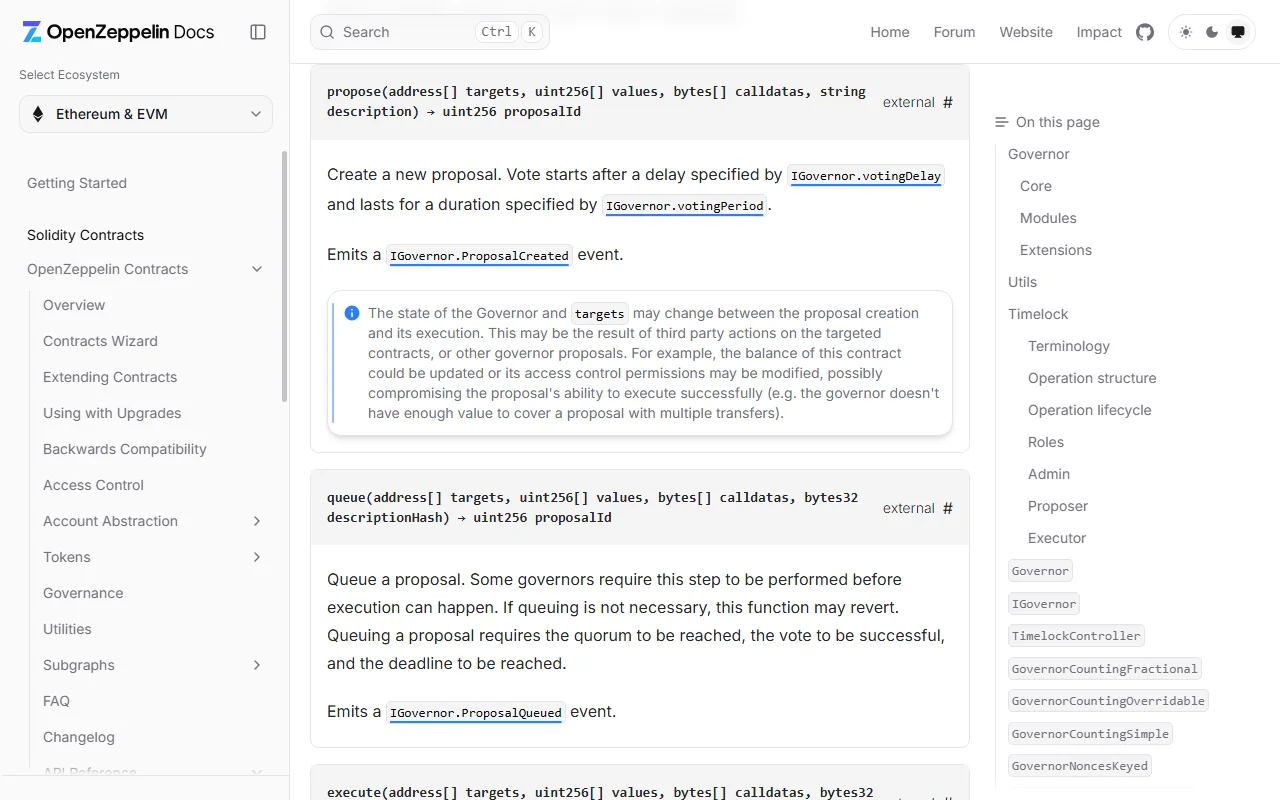Jump to Operation lifecycle section
This screenshot has height=800, width=1280.
click(1089, 410)
